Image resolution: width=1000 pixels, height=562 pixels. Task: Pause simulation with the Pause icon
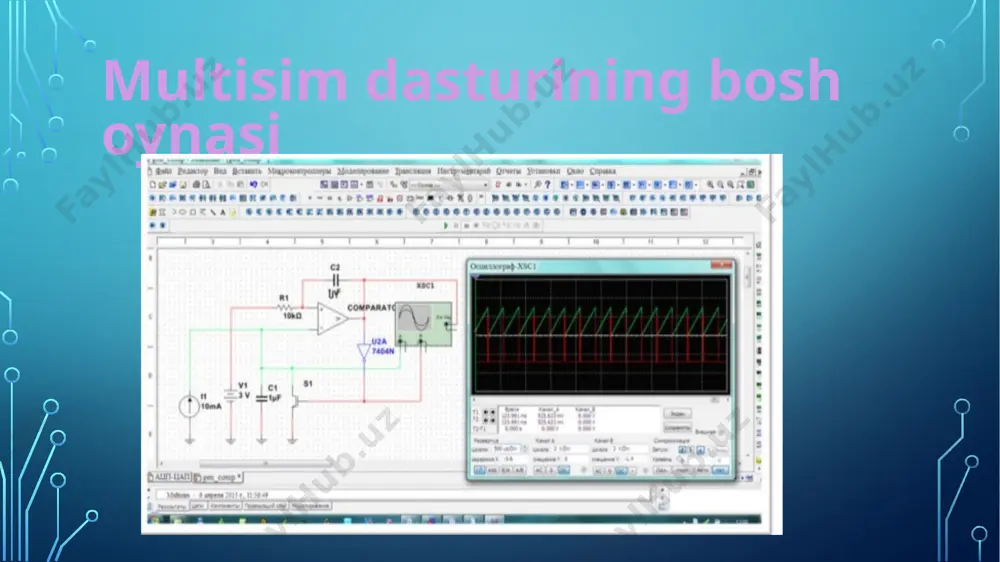(457, 225)
